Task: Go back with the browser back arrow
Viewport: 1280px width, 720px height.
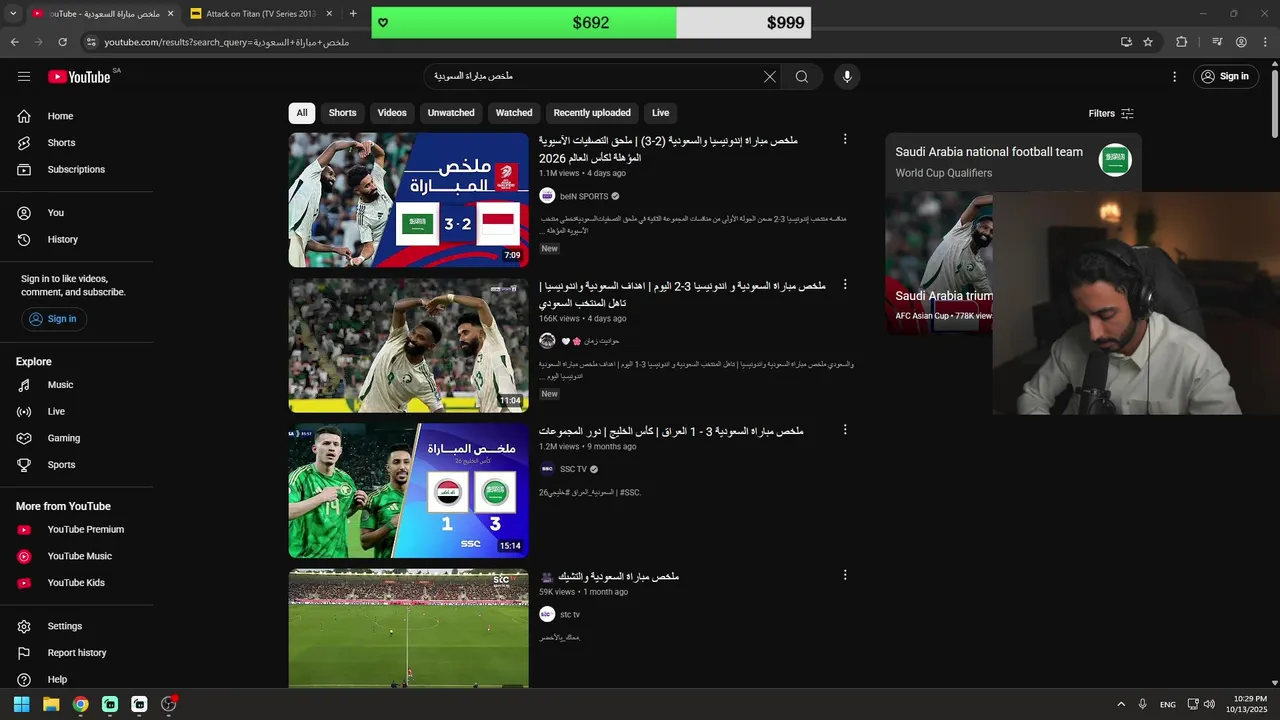Action: [x=15, y=42]
